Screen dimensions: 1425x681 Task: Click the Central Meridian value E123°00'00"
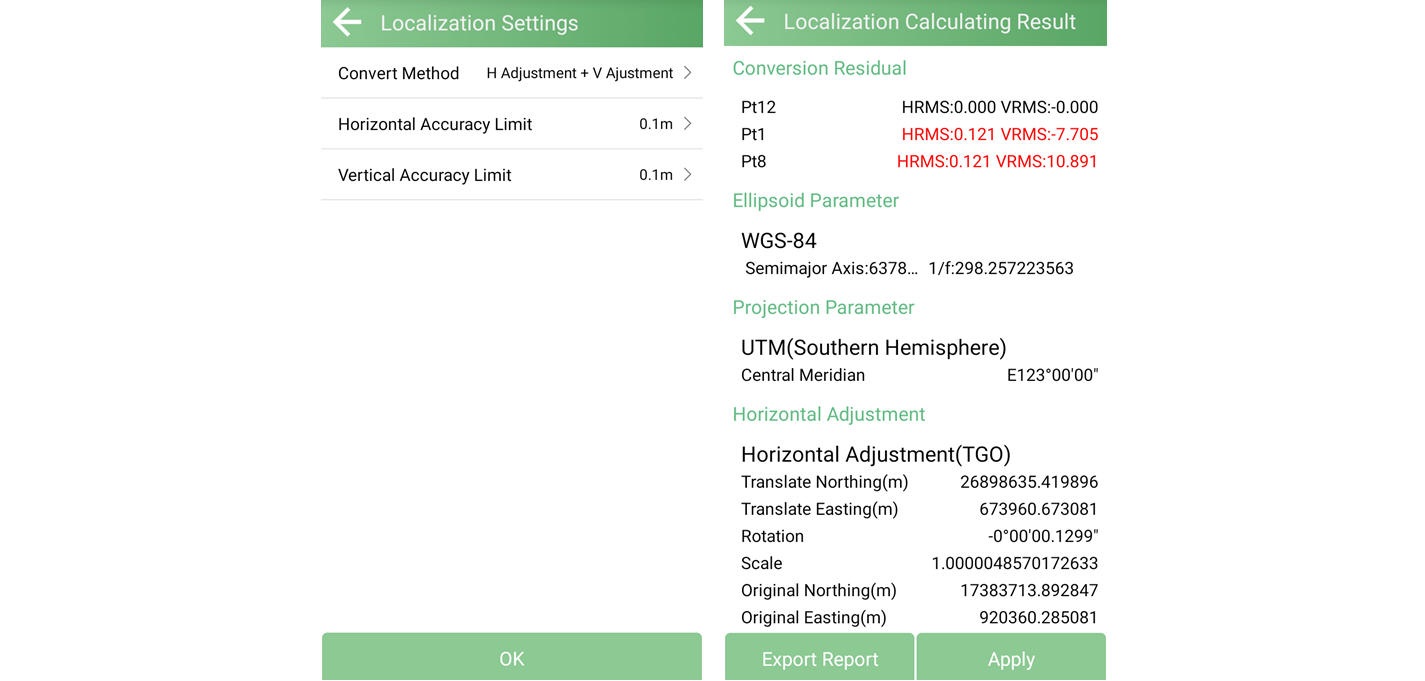1052,375
